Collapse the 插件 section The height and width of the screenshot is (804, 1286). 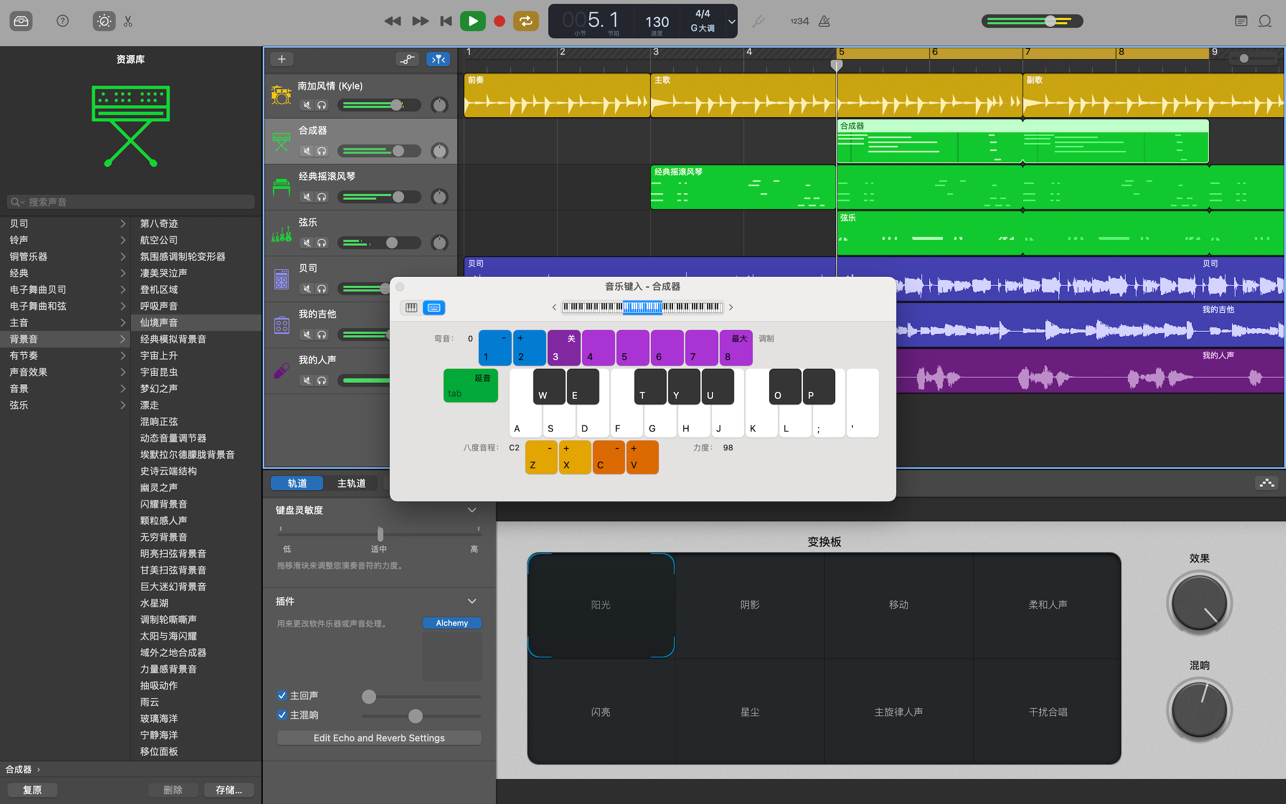(472, 602)
